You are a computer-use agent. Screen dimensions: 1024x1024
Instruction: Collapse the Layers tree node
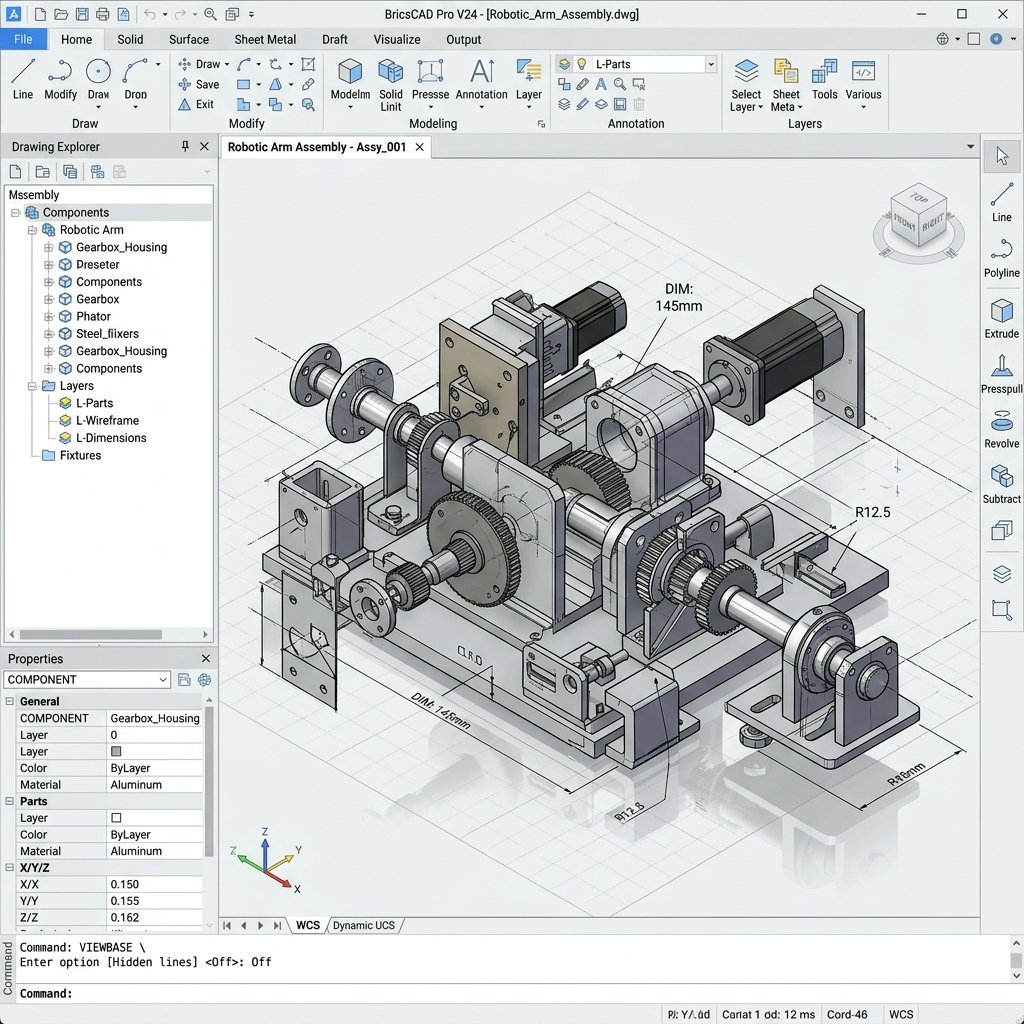pyautogui.click(x=32, y=386)
